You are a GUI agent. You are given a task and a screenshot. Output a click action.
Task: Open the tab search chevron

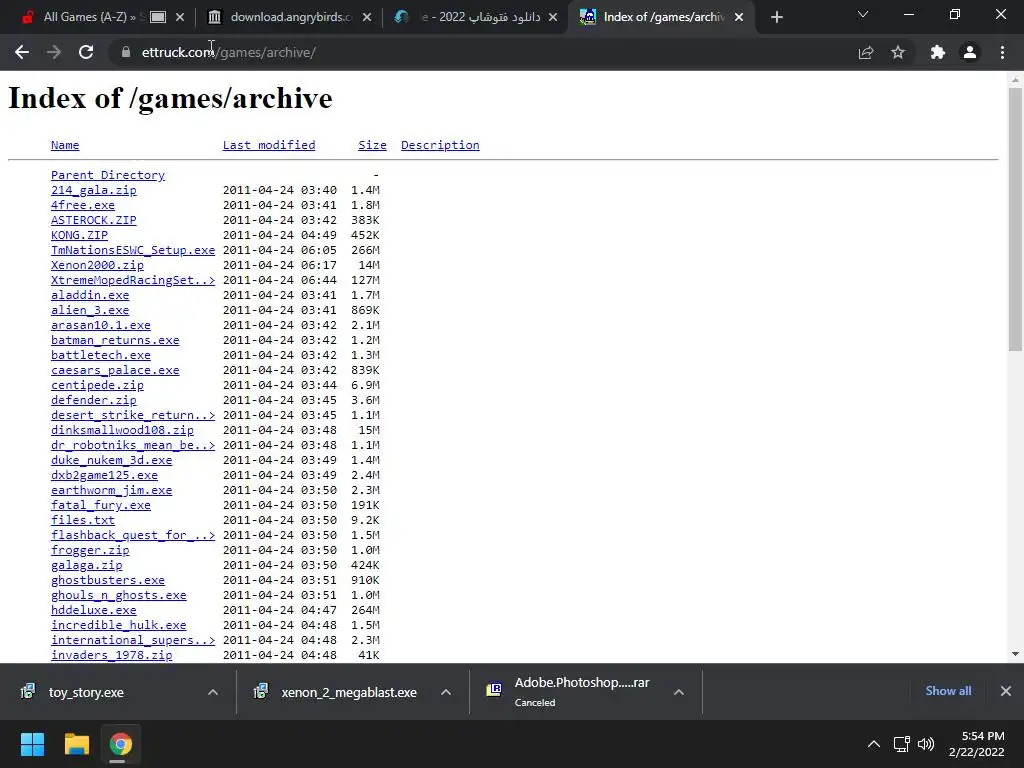coord(863,14)
